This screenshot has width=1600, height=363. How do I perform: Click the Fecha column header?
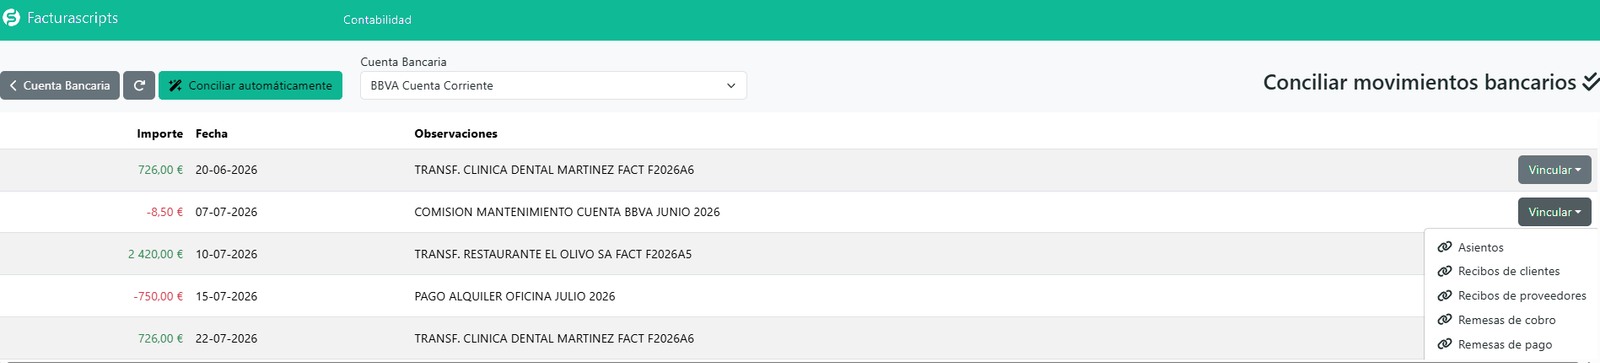tap(212, 133)
